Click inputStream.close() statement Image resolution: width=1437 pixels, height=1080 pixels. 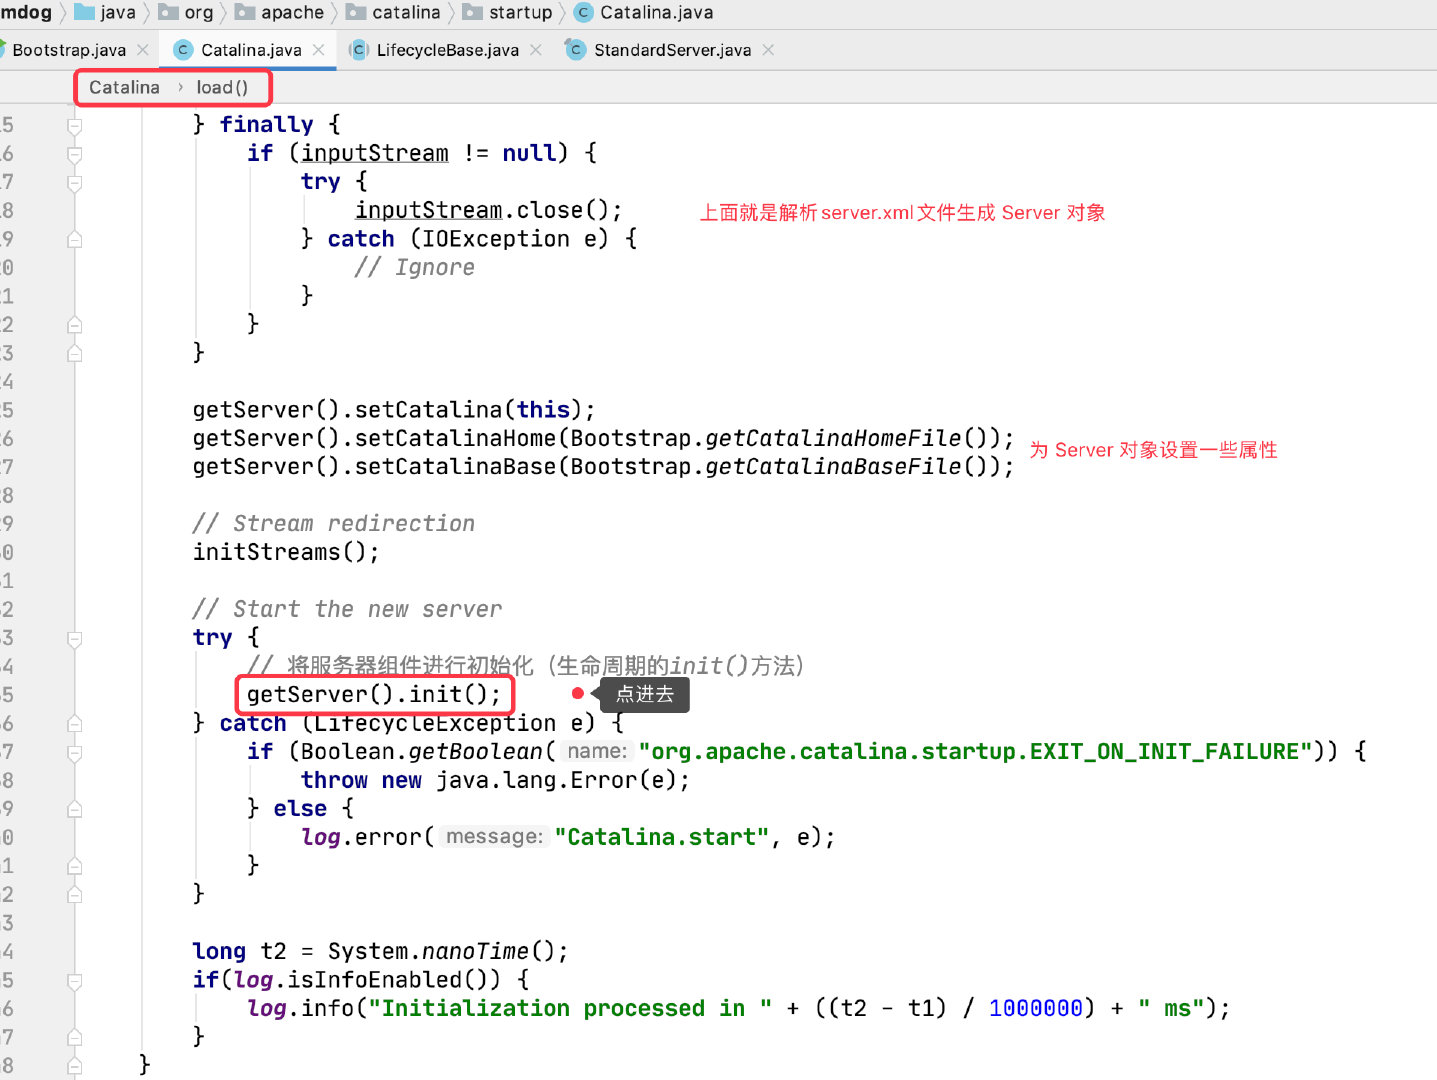(489, 210)
